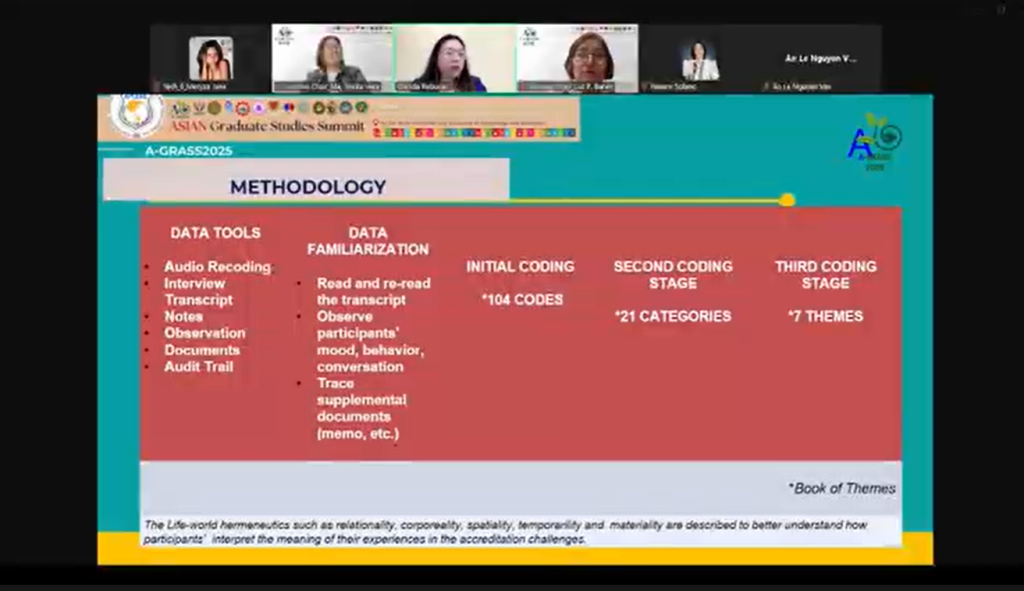Click the INITIAL CODING heading
The height and width of the screenshot is (591, 1024).
click(520, 267)
